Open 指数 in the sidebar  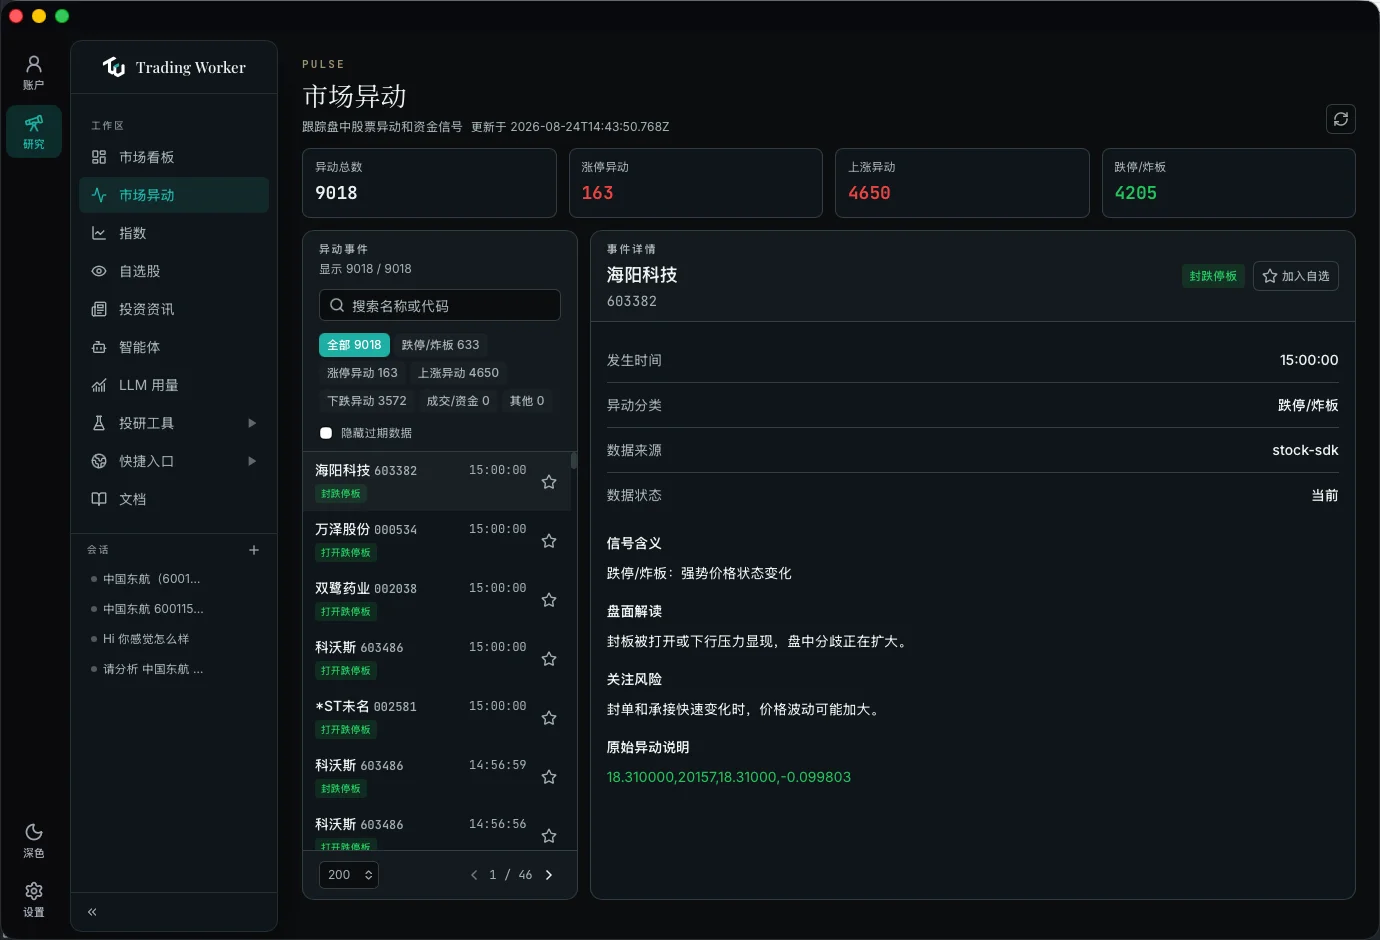tap(174, 233)
